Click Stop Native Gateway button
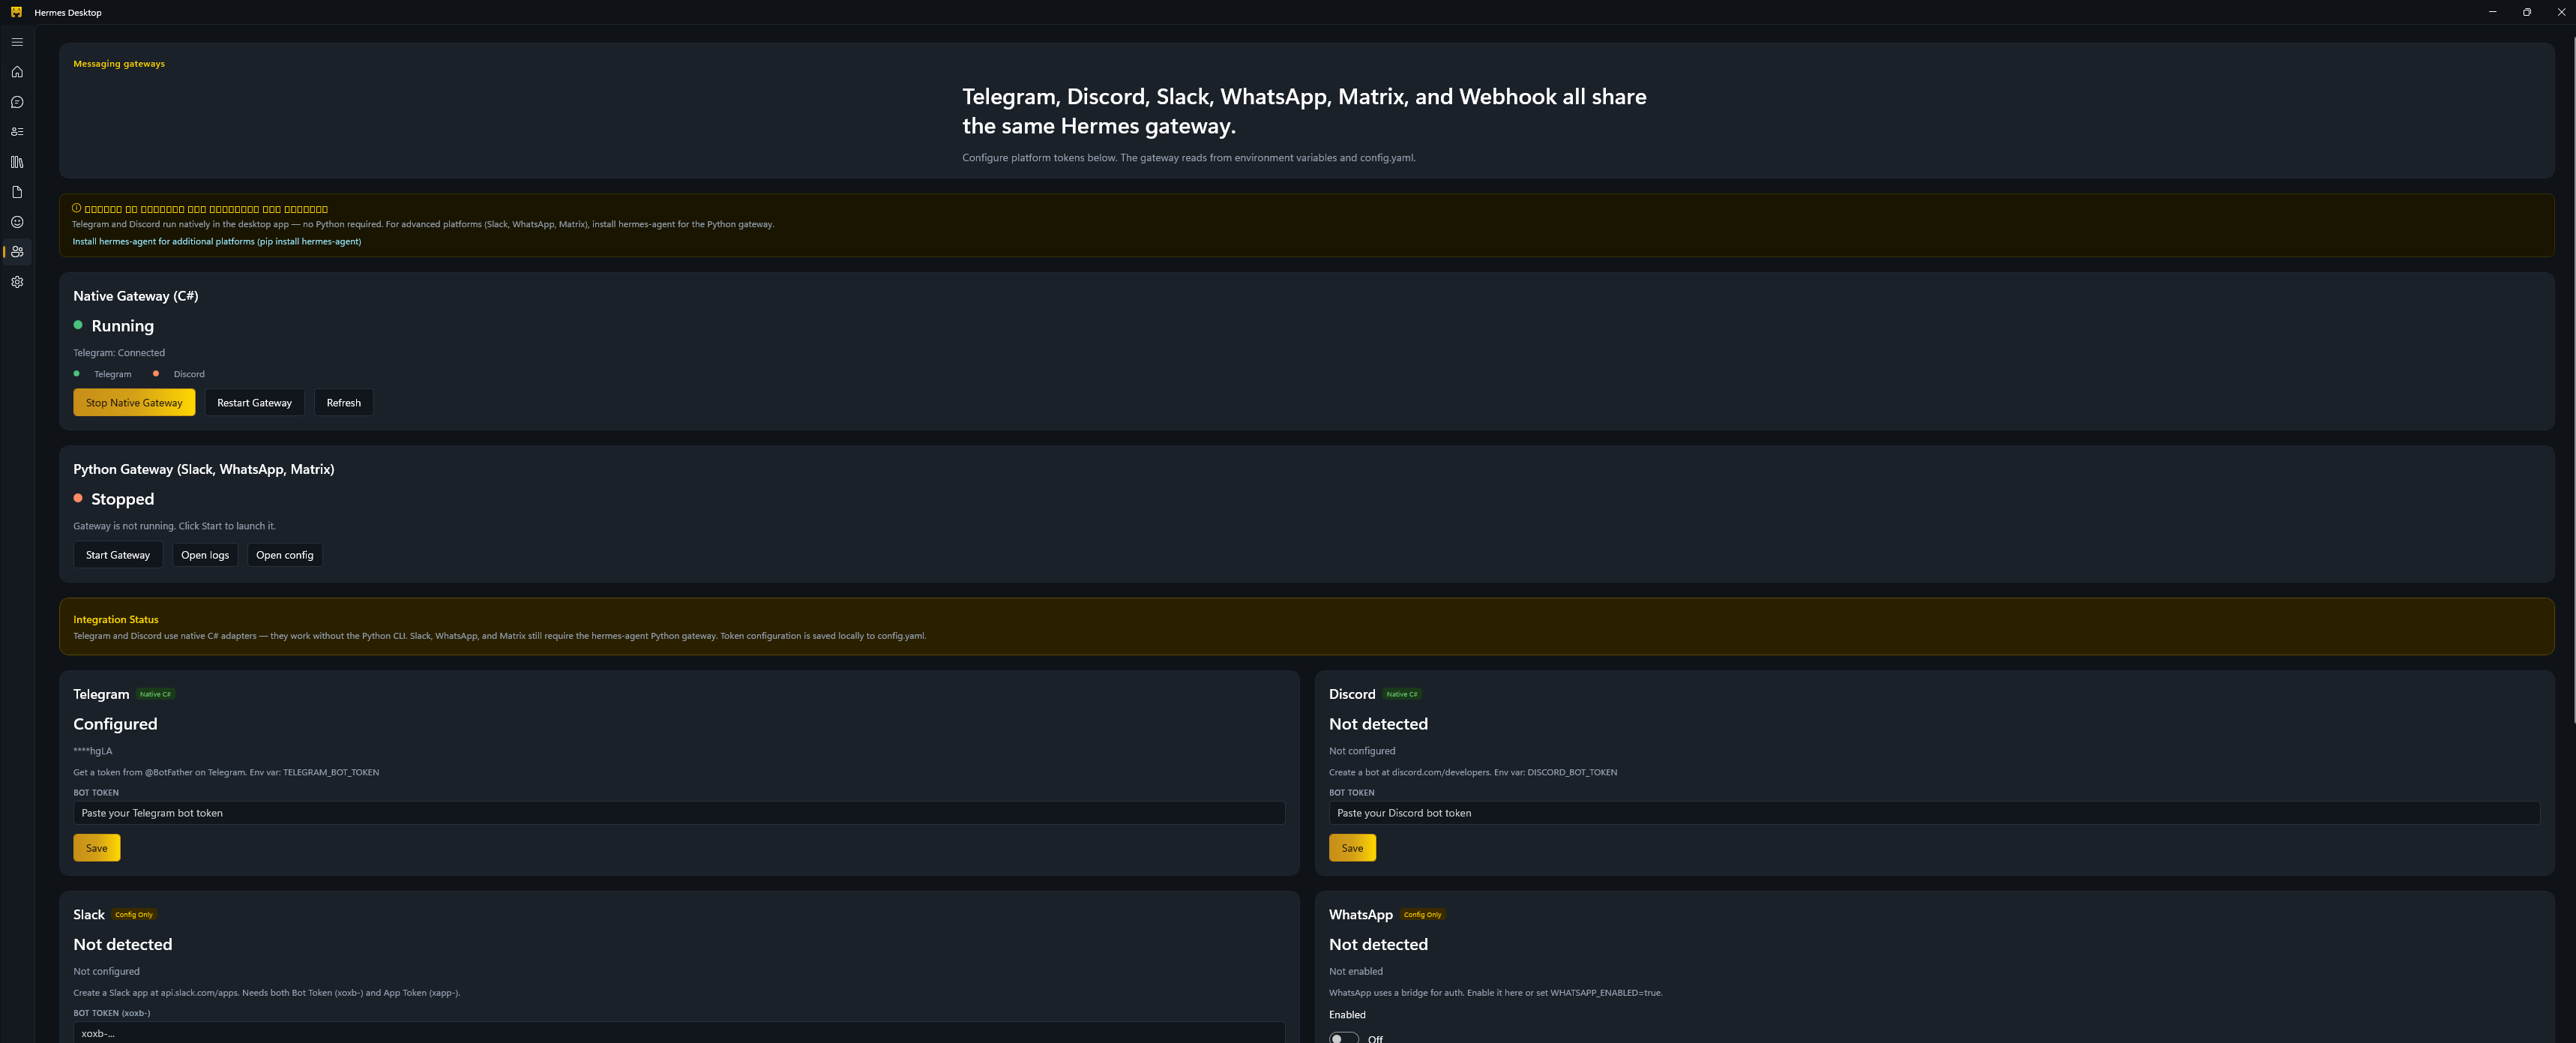The image size is (2576, 1043). click(134, 403)
